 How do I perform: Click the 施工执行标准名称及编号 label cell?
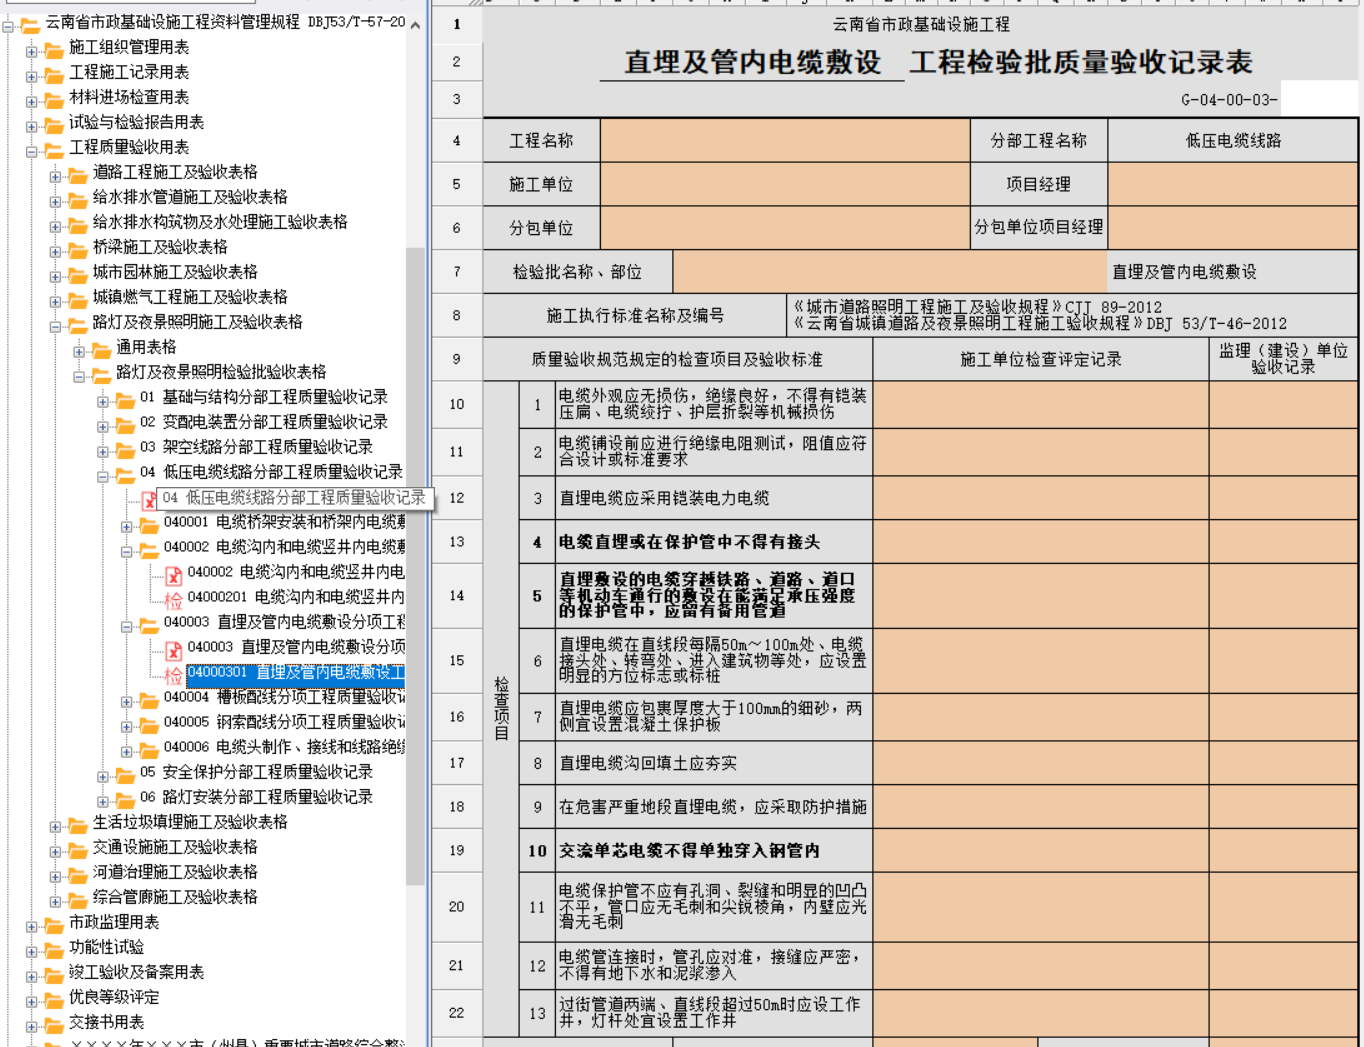point(634,316)
